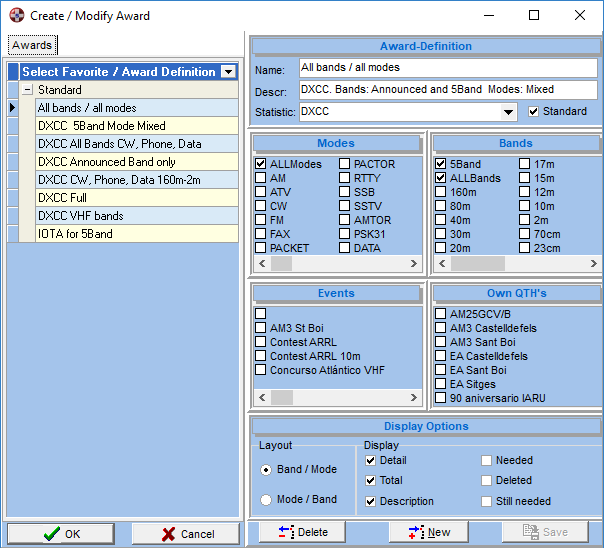
Task: Open the Select Favorite / Award Definition dropdown
Action: [x=228, y=72]
